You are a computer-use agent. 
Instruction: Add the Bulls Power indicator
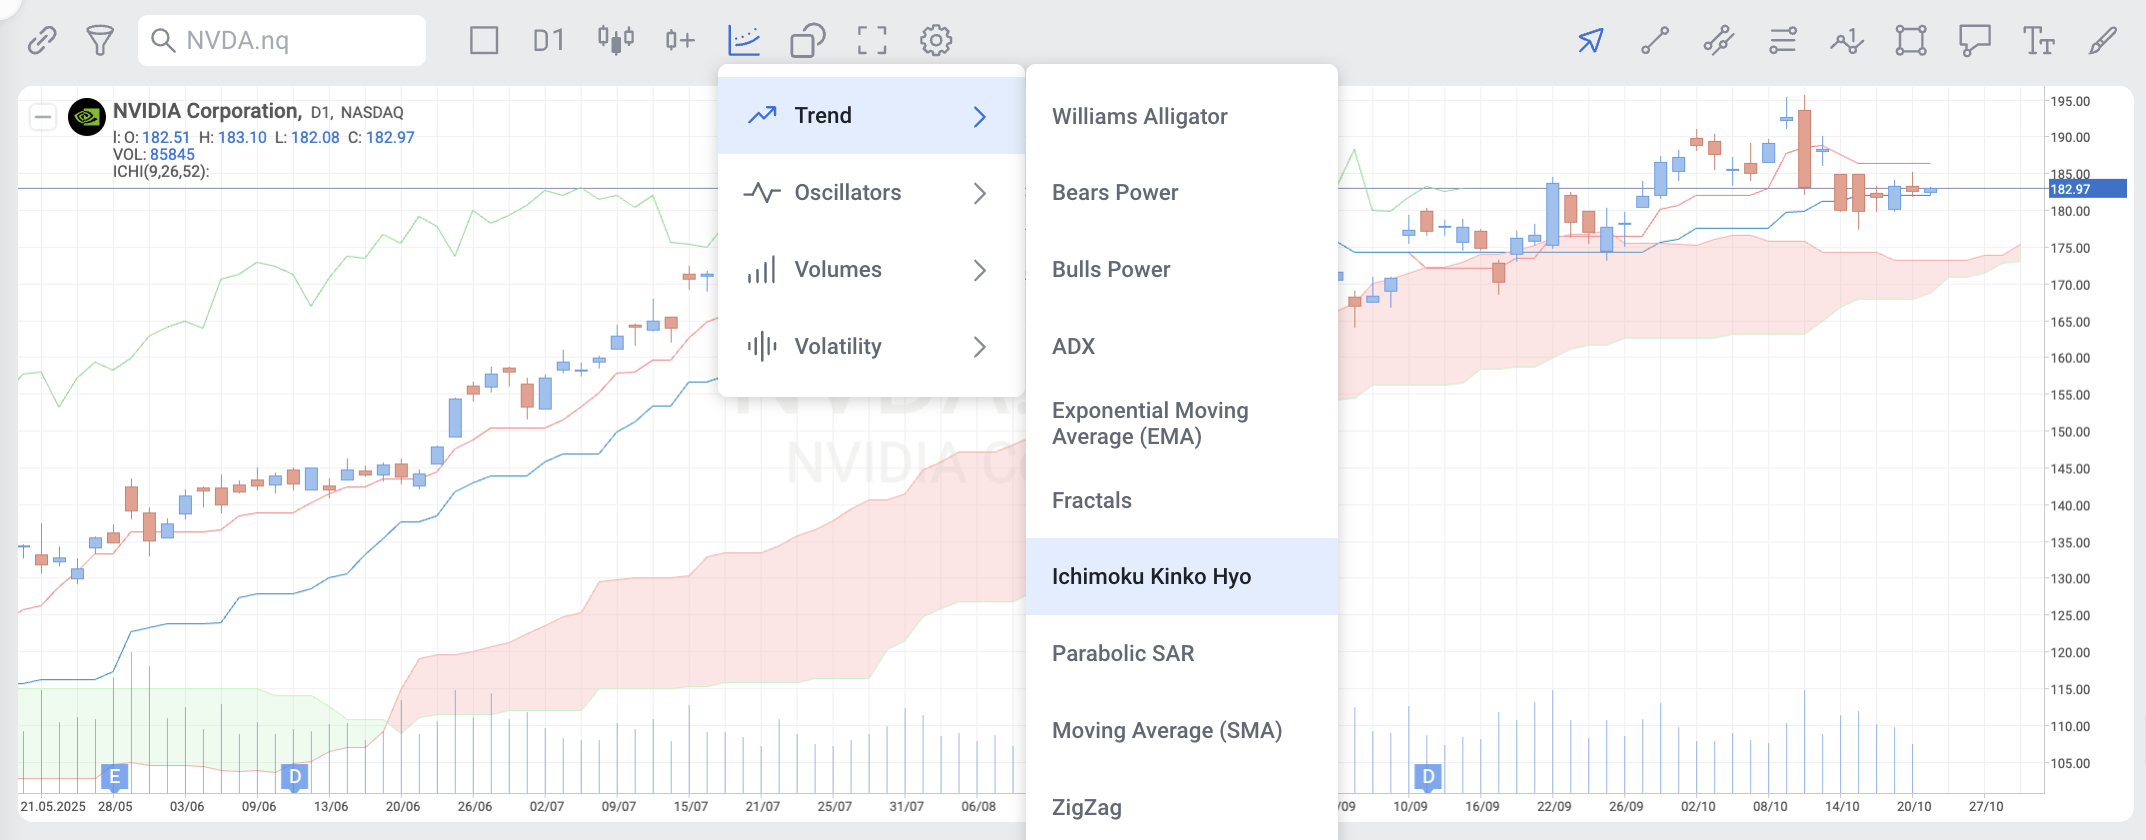pos(1182,270)
